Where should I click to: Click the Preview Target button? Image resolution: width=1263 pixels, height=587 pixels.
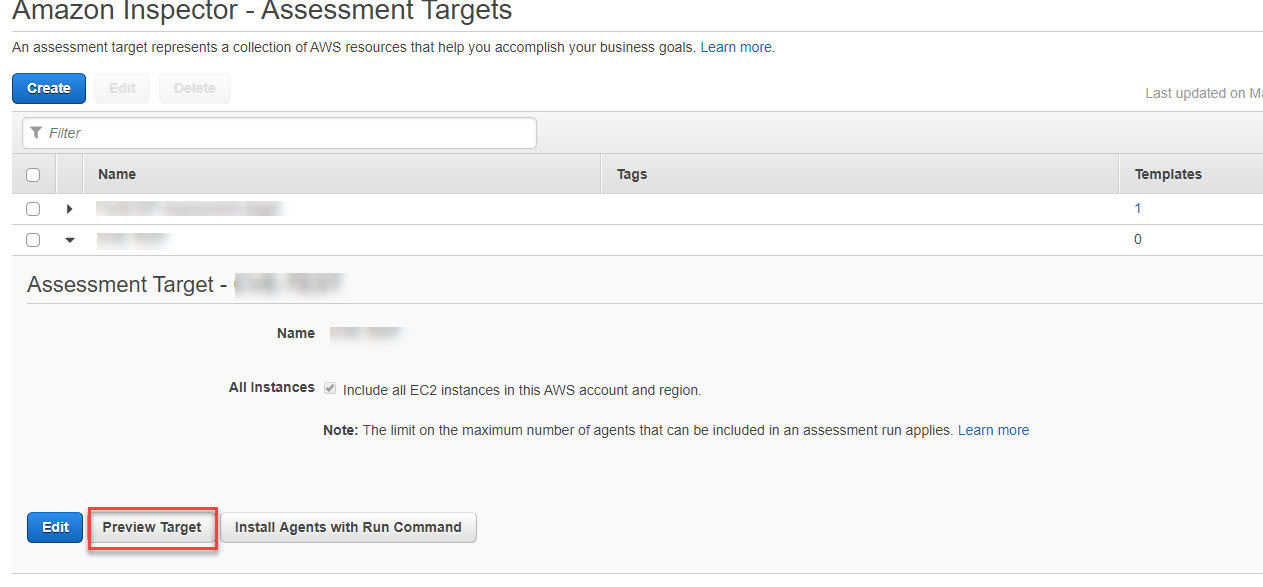(x=152, y=527)
